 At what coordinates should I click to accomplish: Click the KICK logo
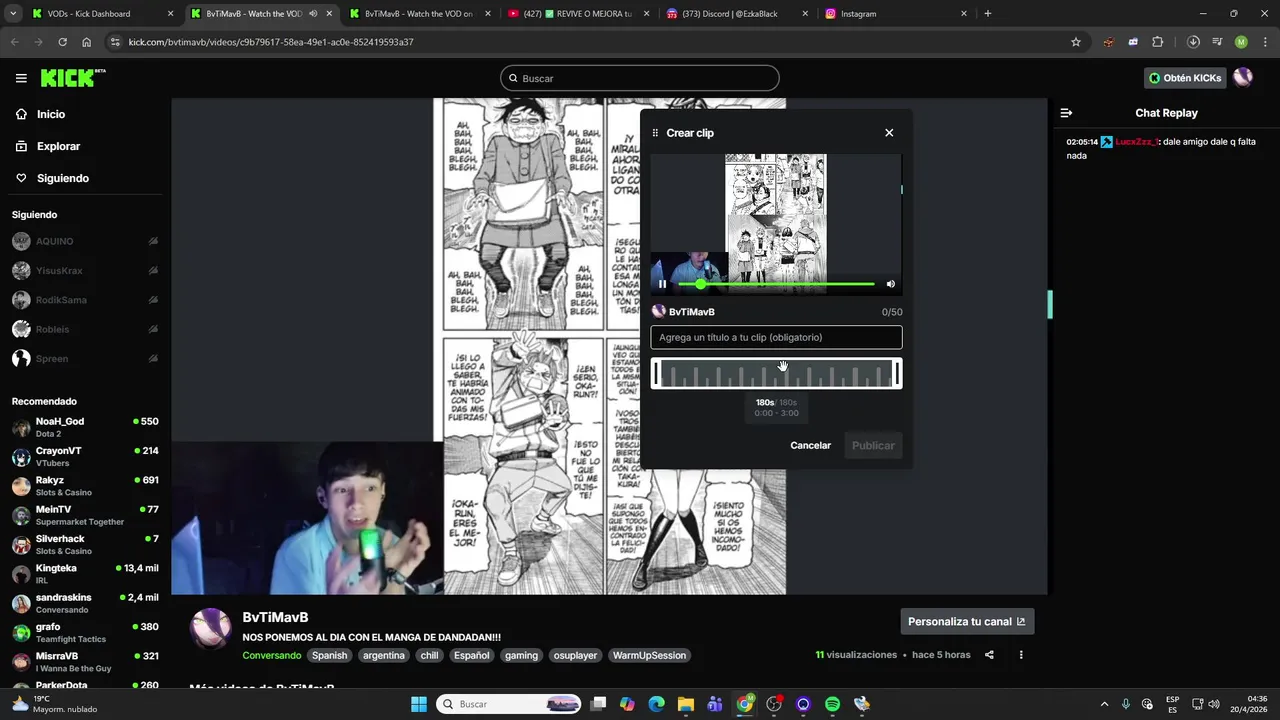pos(72,78)
